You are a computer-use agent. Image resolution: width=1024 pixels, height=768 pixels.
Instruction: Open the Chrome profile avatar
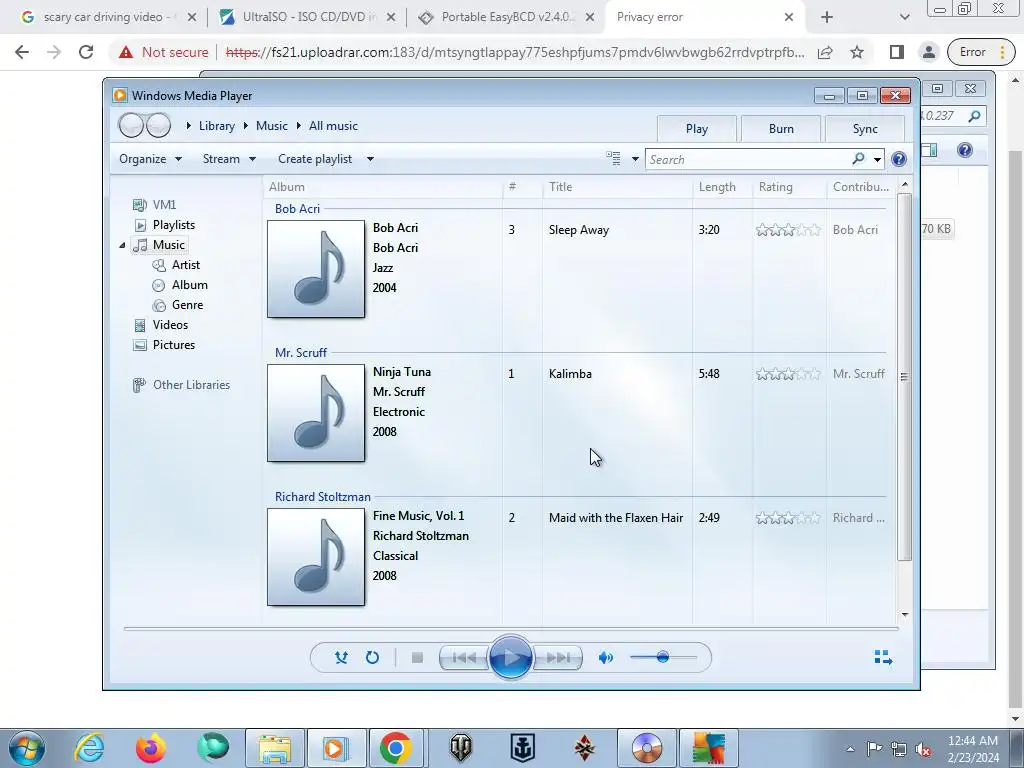(x=929, y=52)
